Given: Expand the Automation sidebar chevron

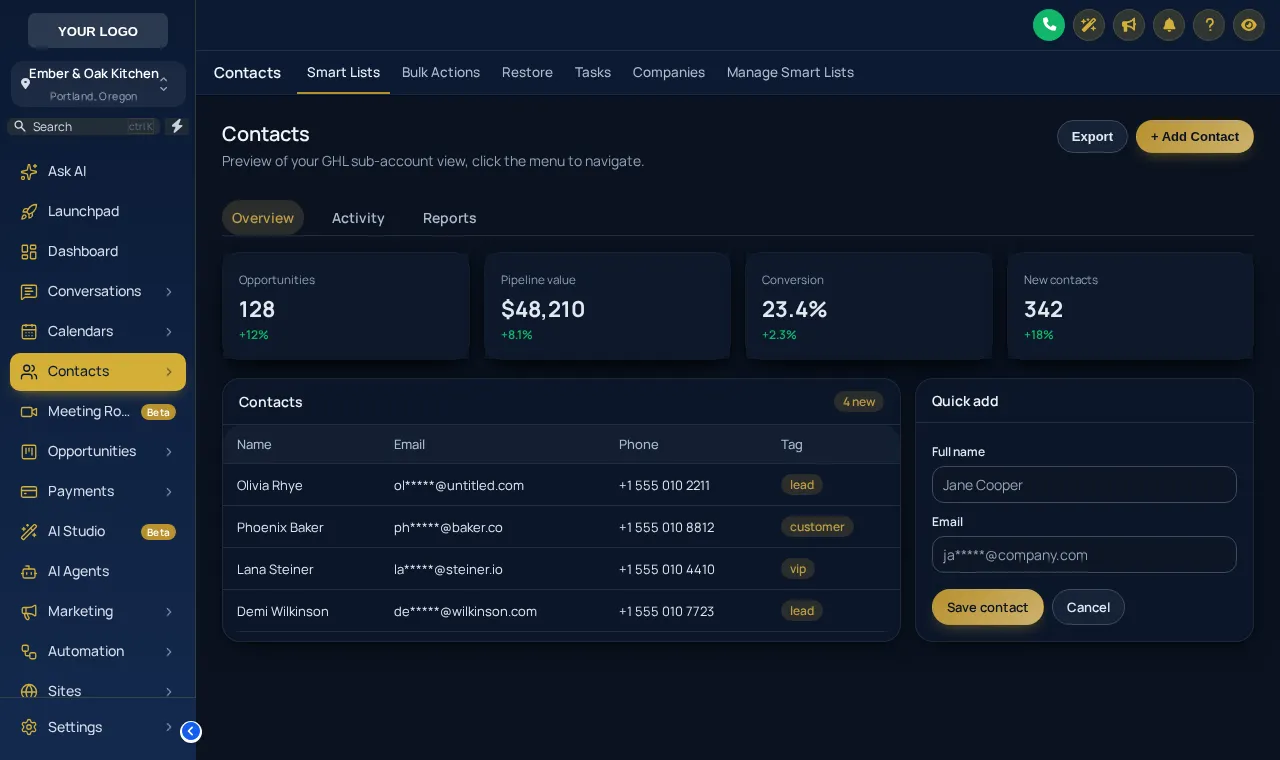Looking at the screenshot, I should pos(169,652).
